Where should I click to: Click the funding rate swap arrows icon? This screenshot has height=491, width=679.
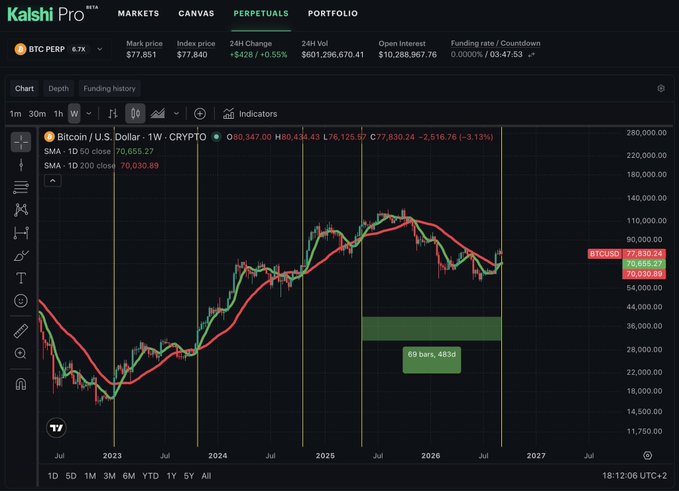(x=532, y=55)
